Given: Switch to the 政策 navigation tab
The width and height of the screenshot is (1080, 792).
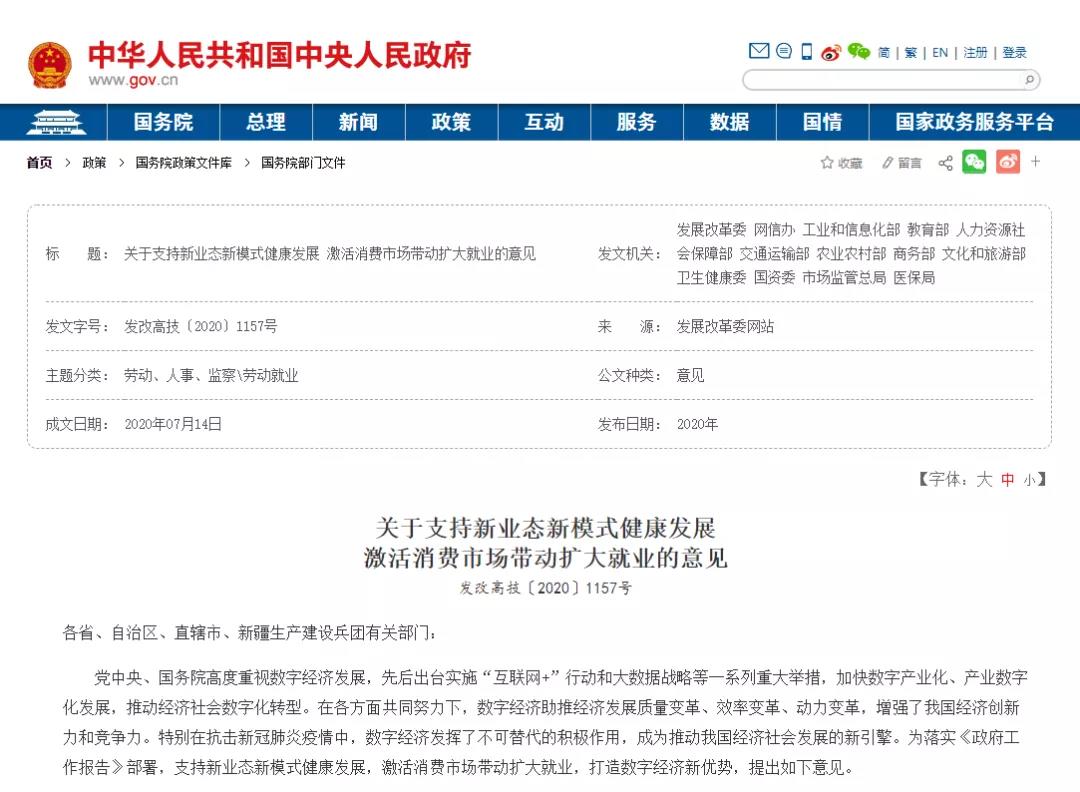Looking at the screenshot, I should (x=452, y=122).
